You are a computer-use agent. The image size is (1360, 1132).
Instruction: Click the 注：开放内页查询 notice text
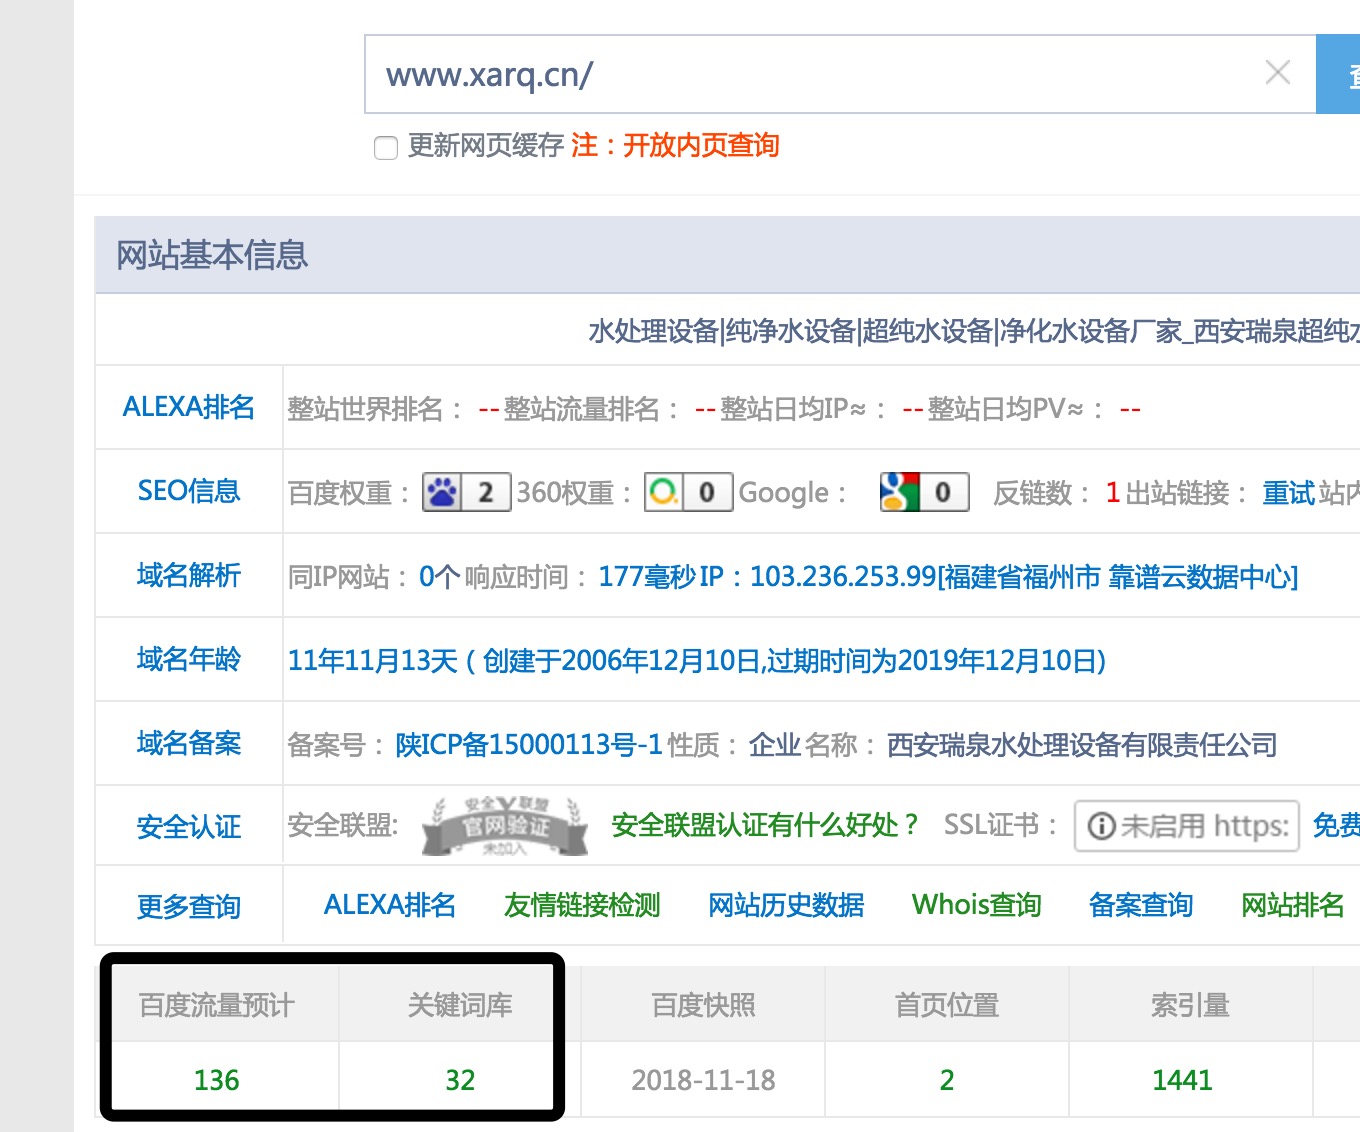pyautogui.click(x=675, y=146)
